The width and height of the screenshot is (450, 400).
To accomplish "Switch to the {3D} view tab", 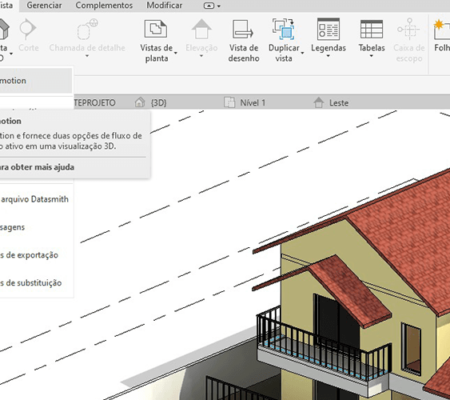I will 151,103.
